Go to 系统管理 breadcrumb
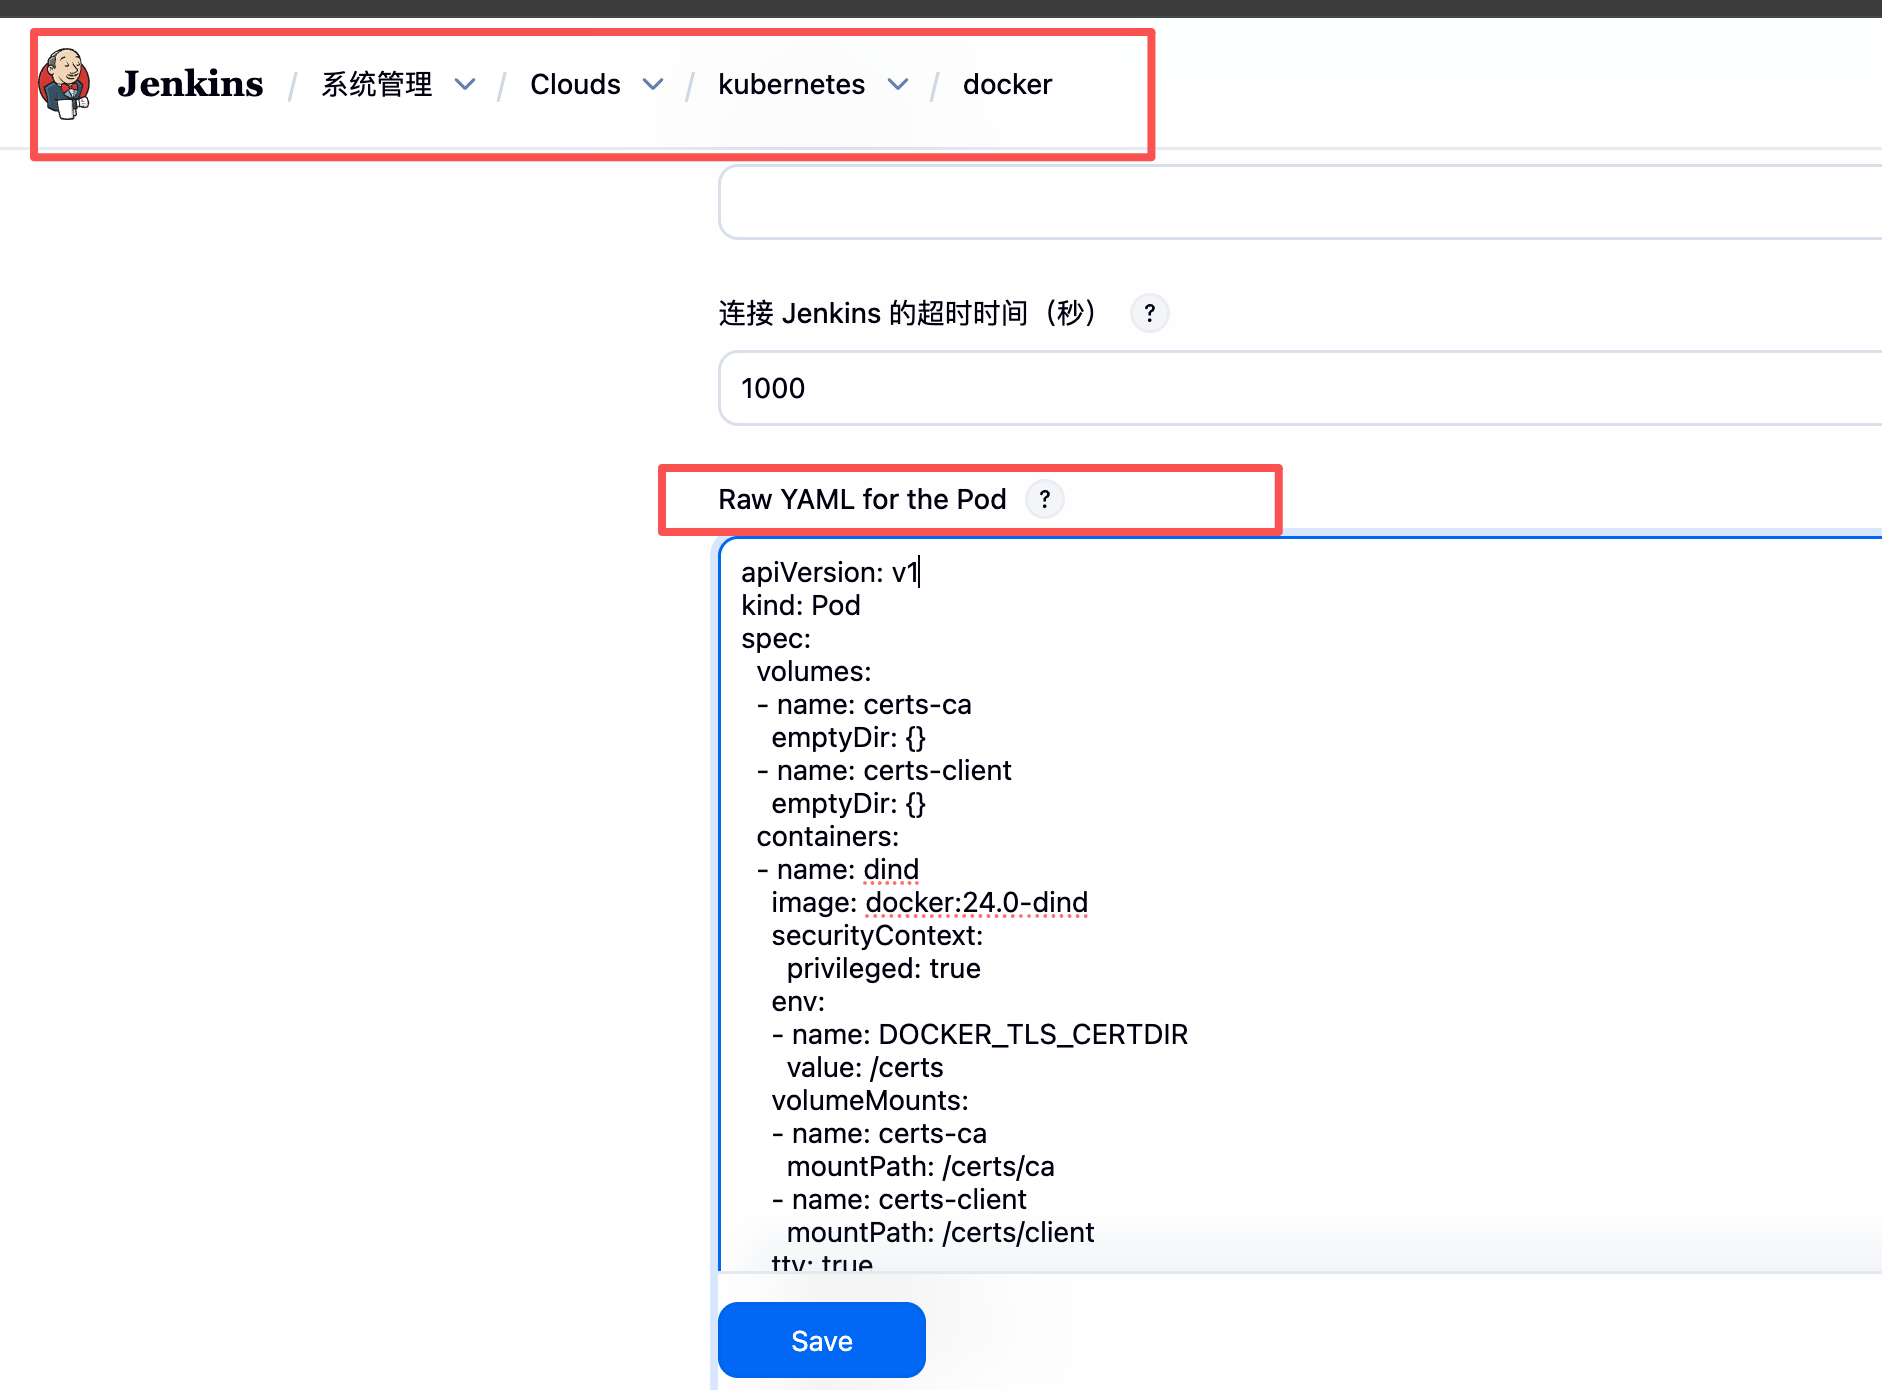The width and height of the screenshot is (1882, 1390). [x=377, y=84]
